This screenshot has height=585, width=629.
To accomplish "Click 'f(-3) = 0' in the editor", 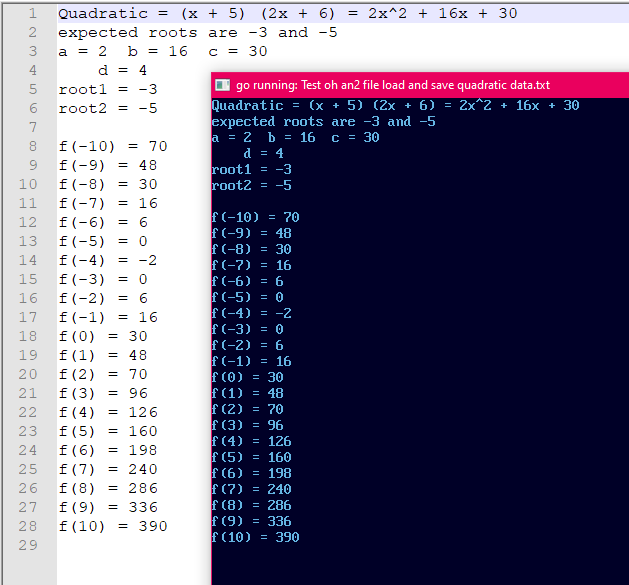I will (x=103, y=280).
